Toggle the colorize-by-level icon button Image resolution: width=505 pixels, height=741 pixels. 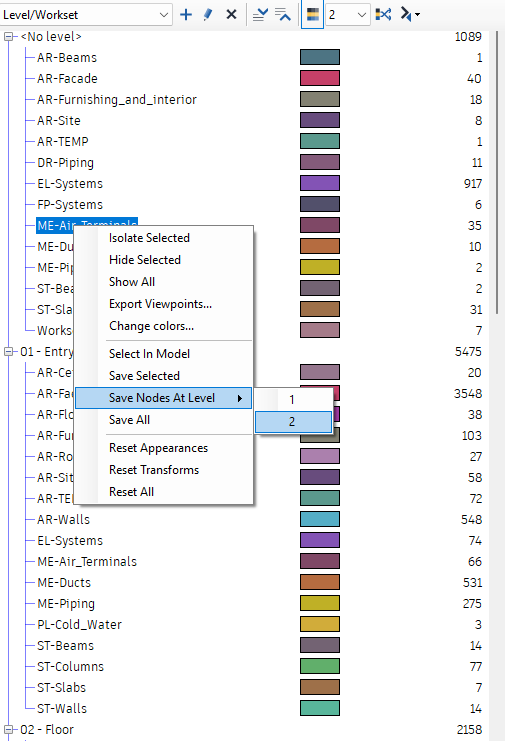312,15
